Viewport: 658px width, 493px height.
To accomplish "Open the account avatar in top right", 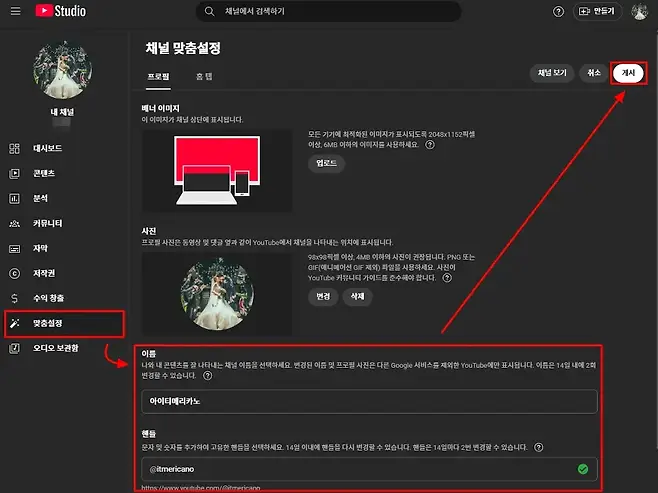I will pos(639,12).
